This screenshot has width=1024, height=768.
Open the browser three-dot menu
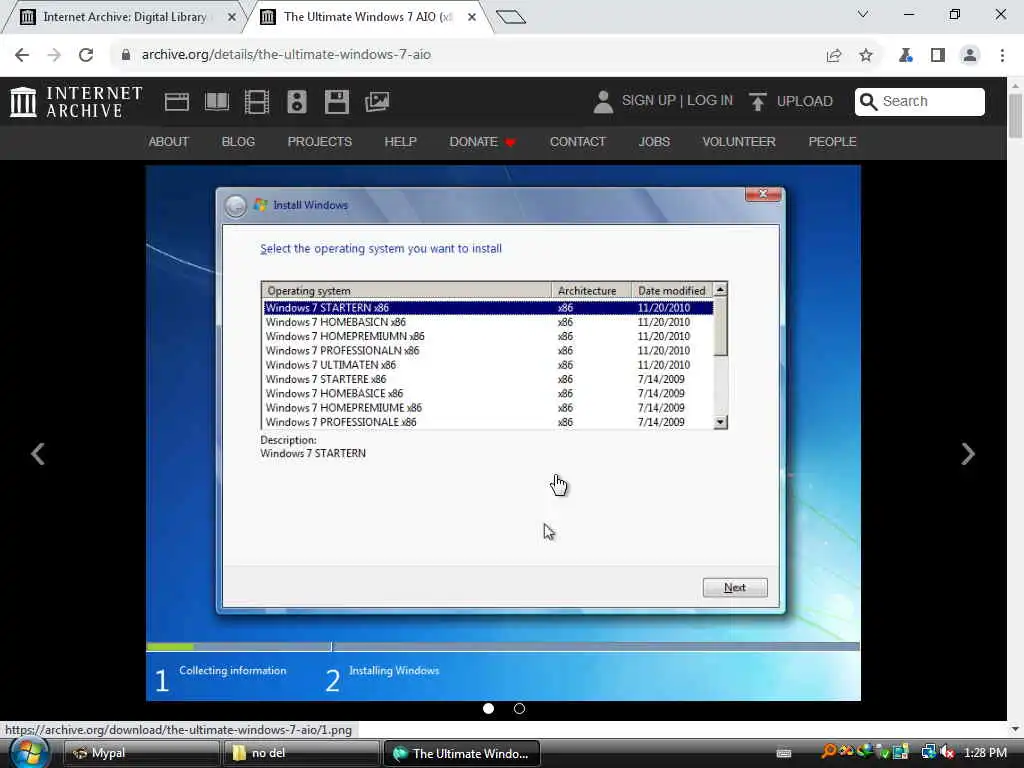(1002, 56)
